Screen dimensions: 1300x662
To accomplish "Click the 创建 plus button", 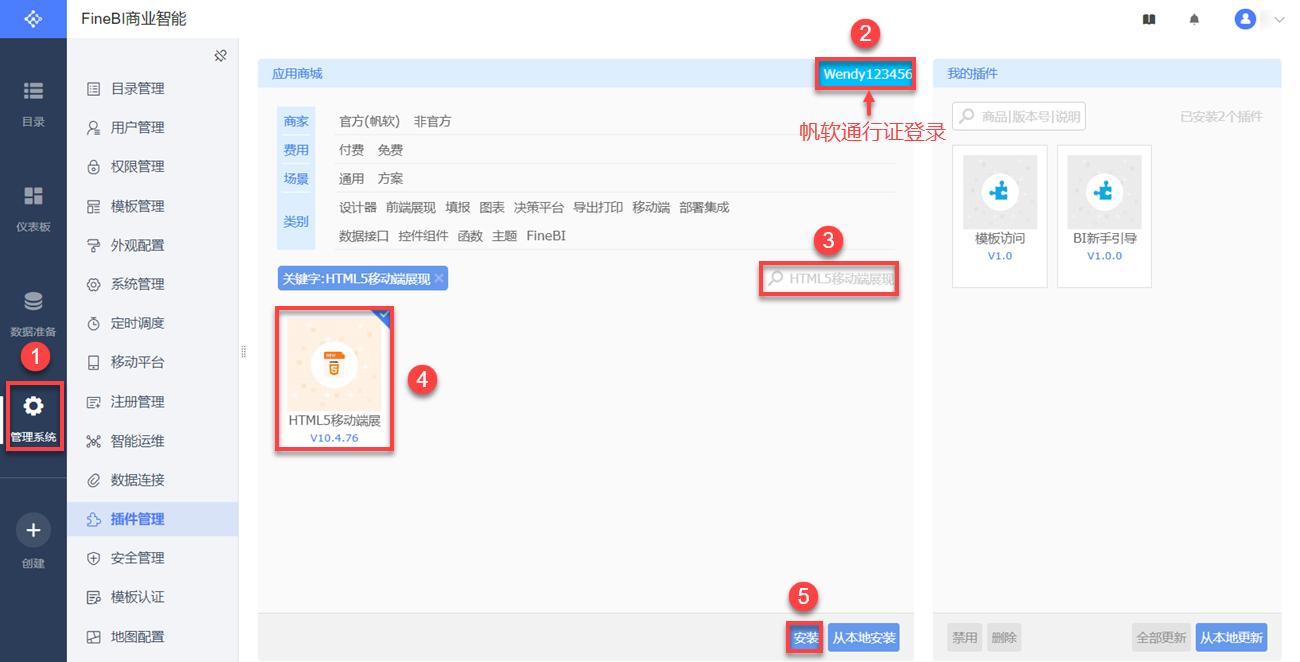I will pyautogui.click(x=33, y=530).
